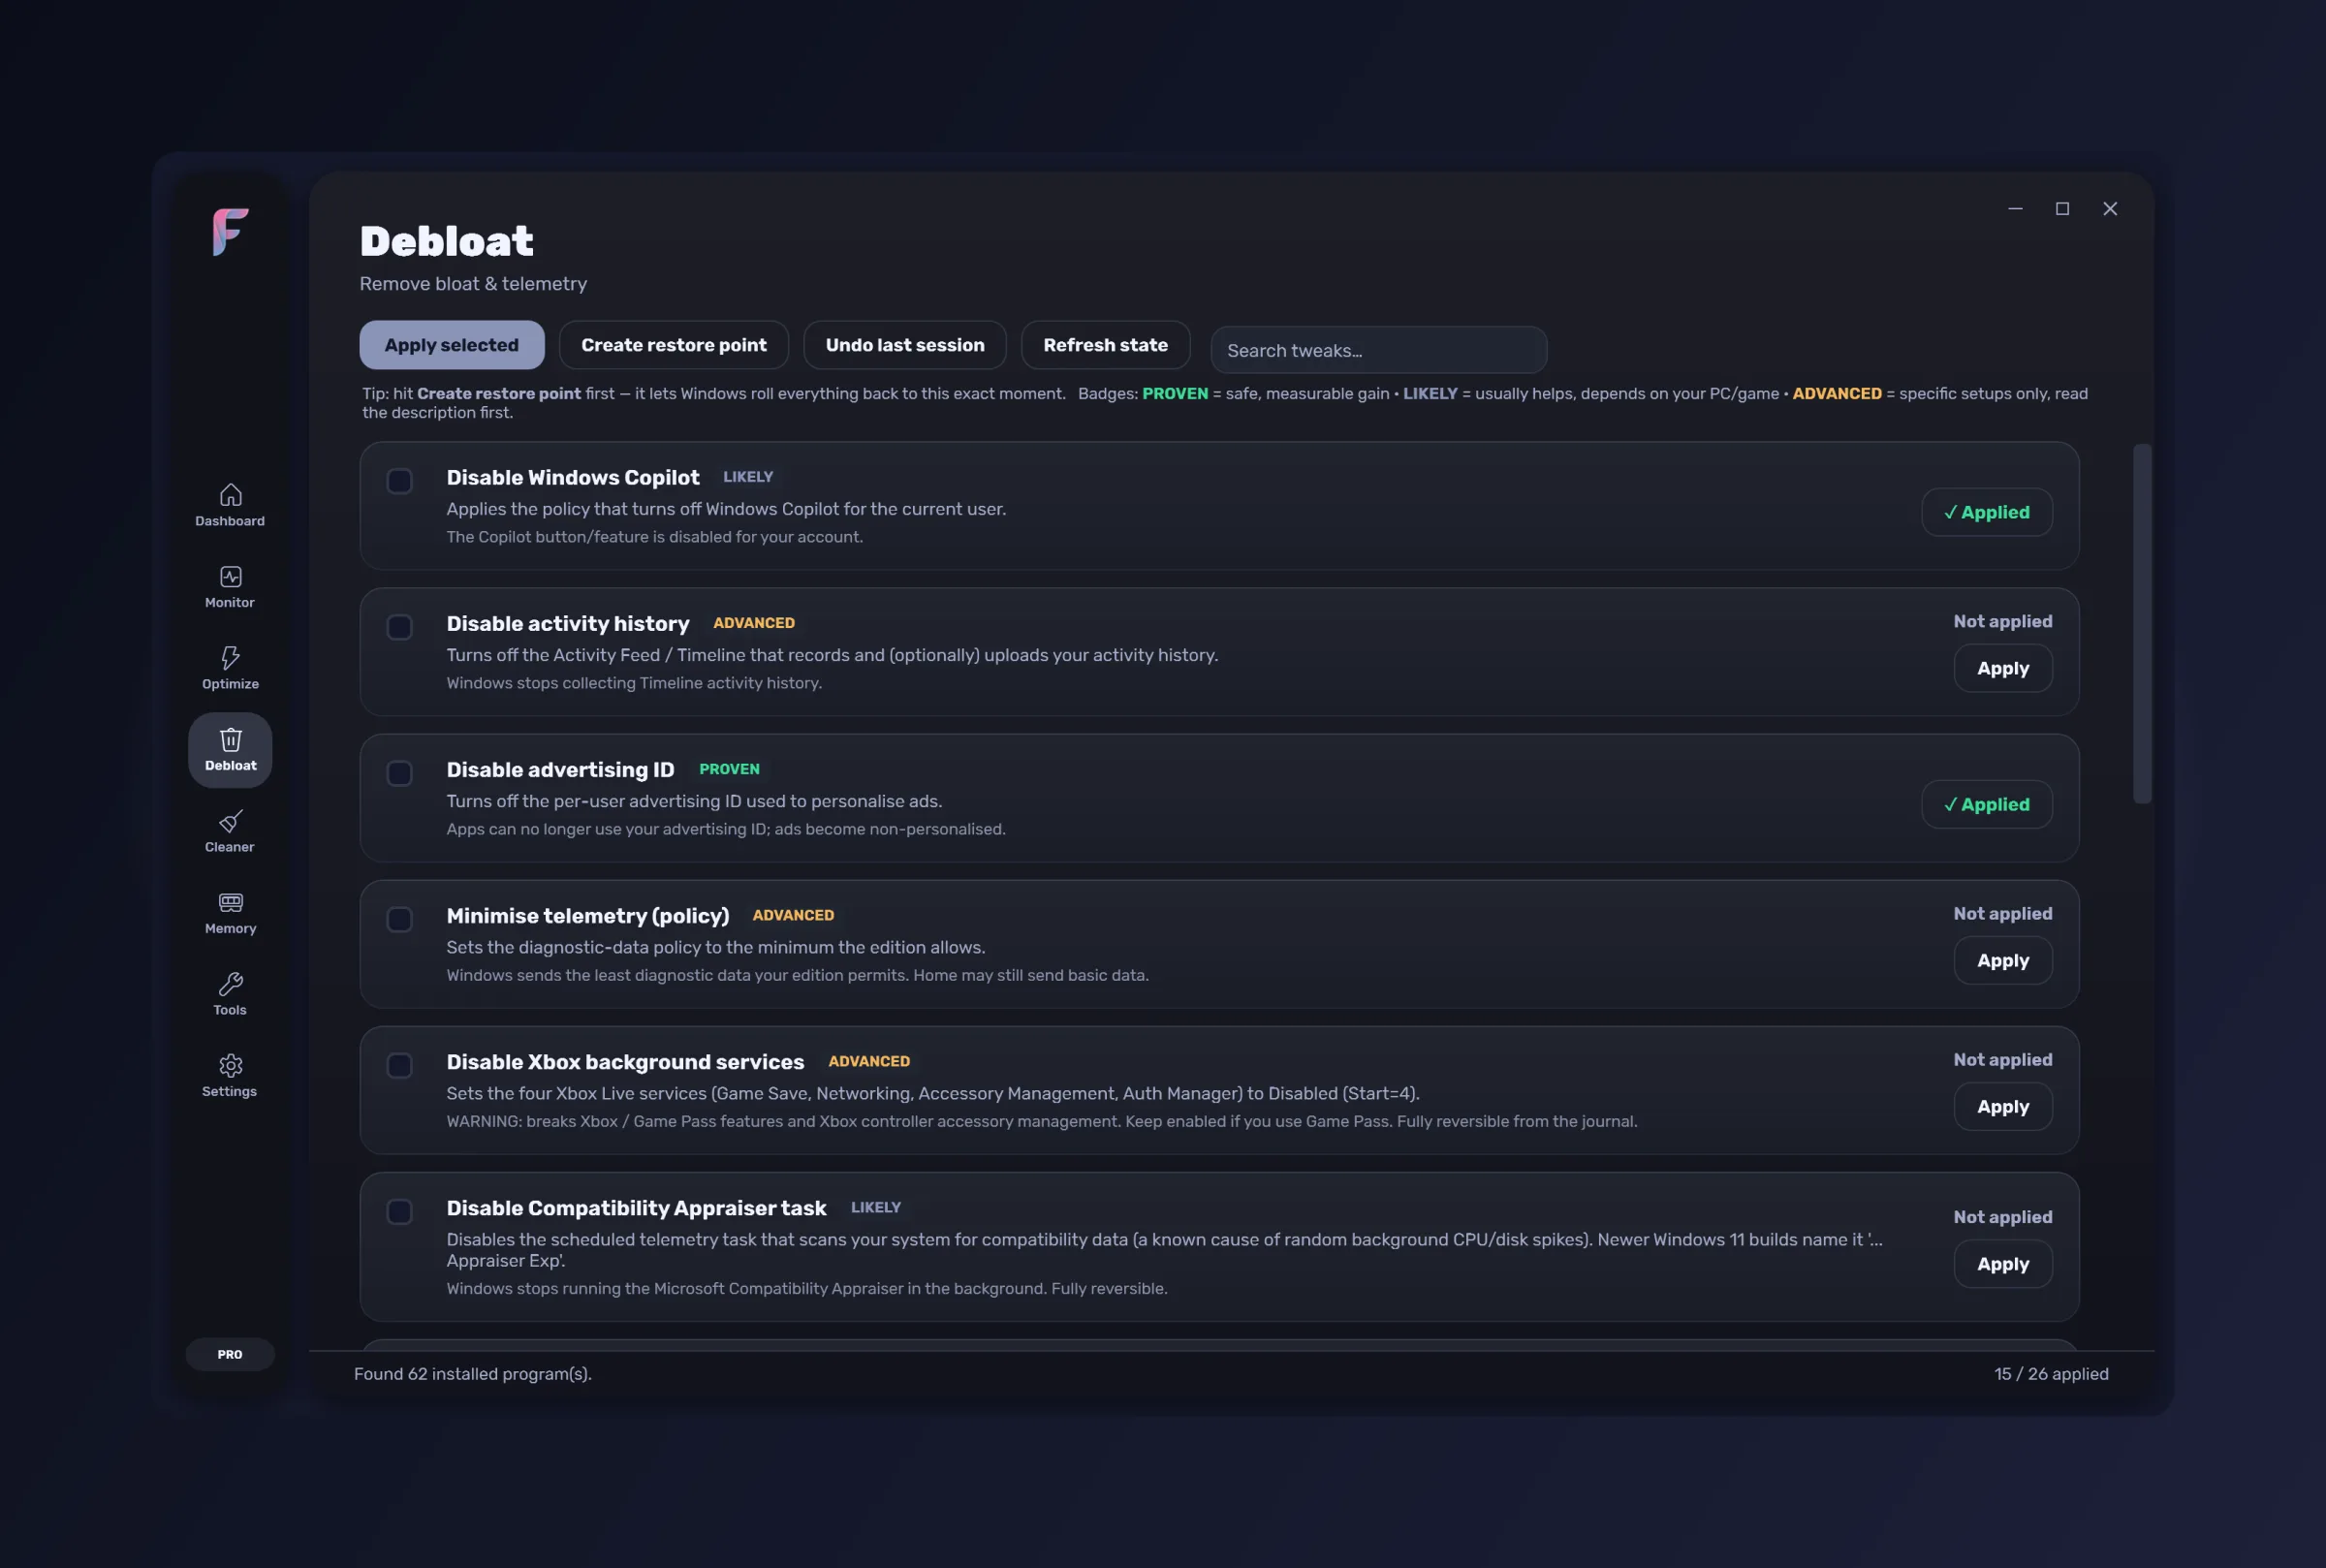The image size is (2326, 1568).
Task: Apply the Disable Xbox background services tweak
Action: click(x=2003, y=1106)
